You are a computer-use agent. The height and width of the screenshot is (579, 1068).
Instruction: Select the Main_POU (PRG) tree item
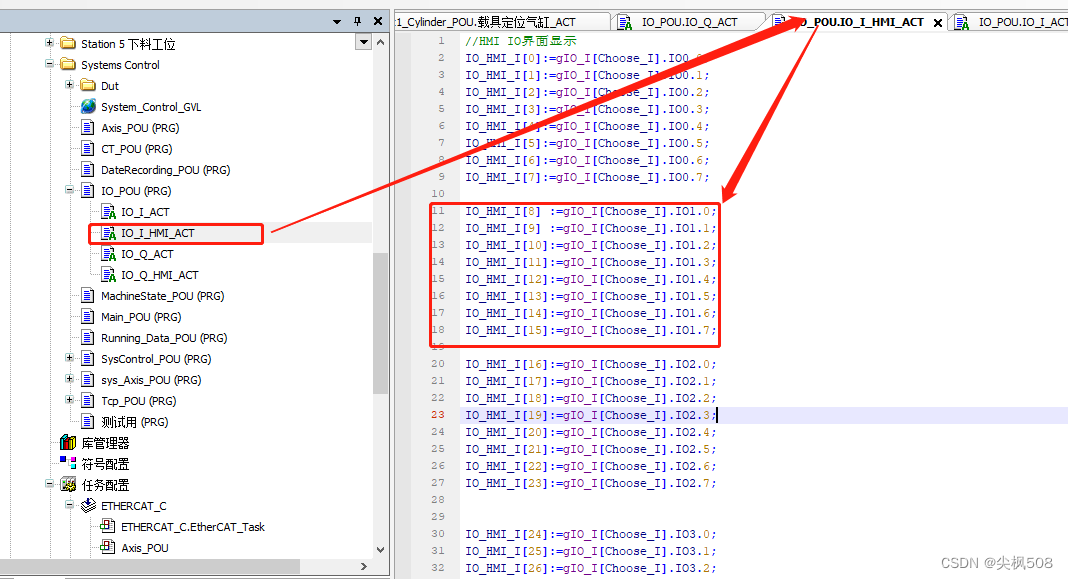click(141, 317)
